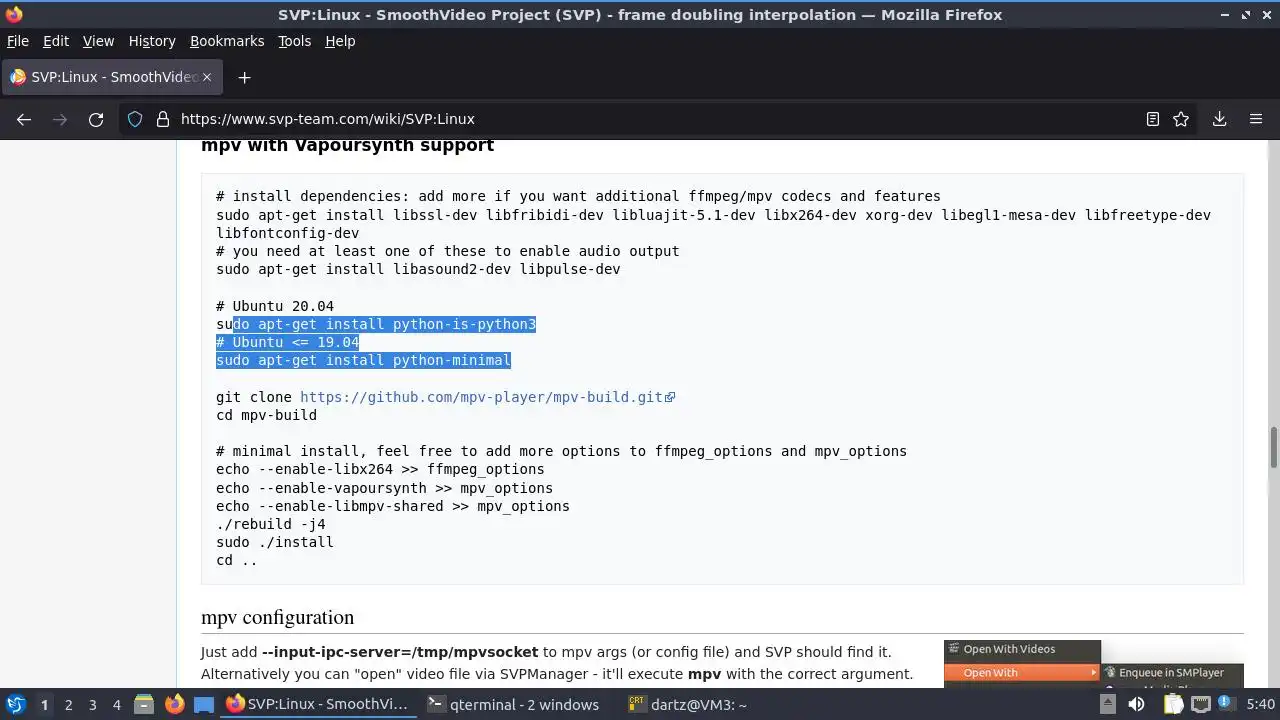Switch to SVP:Linux Firefox taskbar window

coord(318,704)
